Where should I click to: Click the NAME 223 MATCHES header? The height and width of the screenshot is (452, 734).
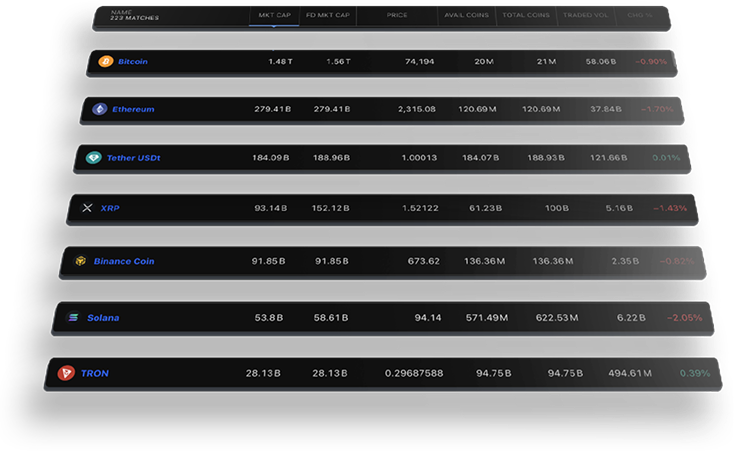click(x=134, y=15)
